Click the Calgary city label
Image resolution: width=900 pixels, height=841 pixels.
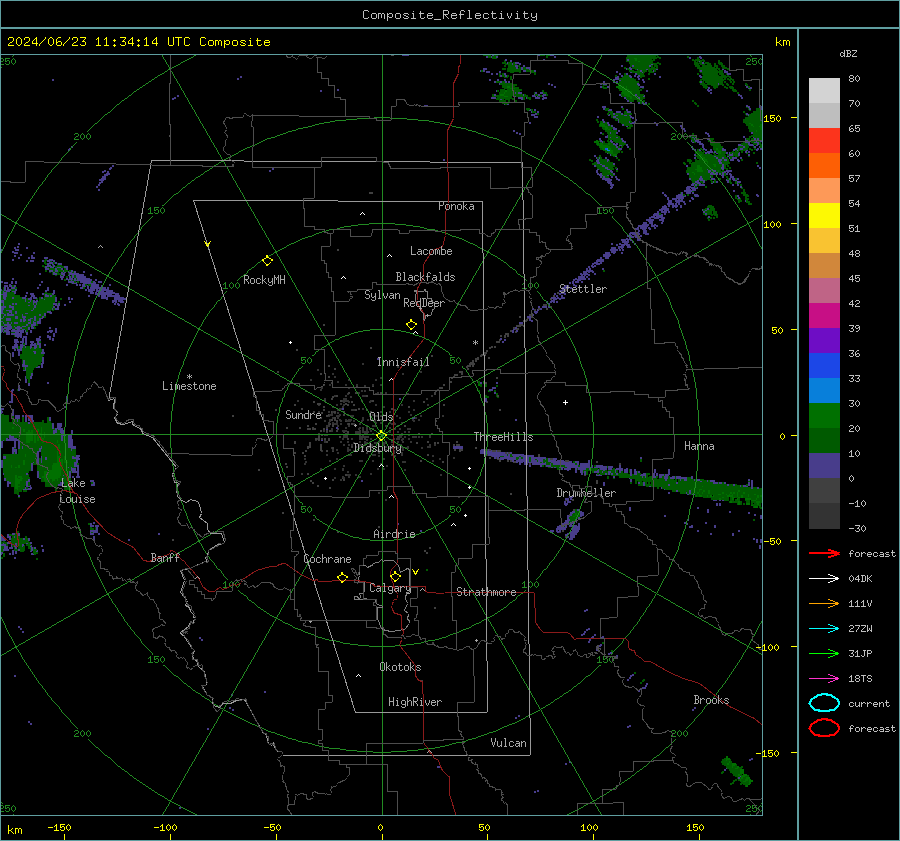pos(390,588)
